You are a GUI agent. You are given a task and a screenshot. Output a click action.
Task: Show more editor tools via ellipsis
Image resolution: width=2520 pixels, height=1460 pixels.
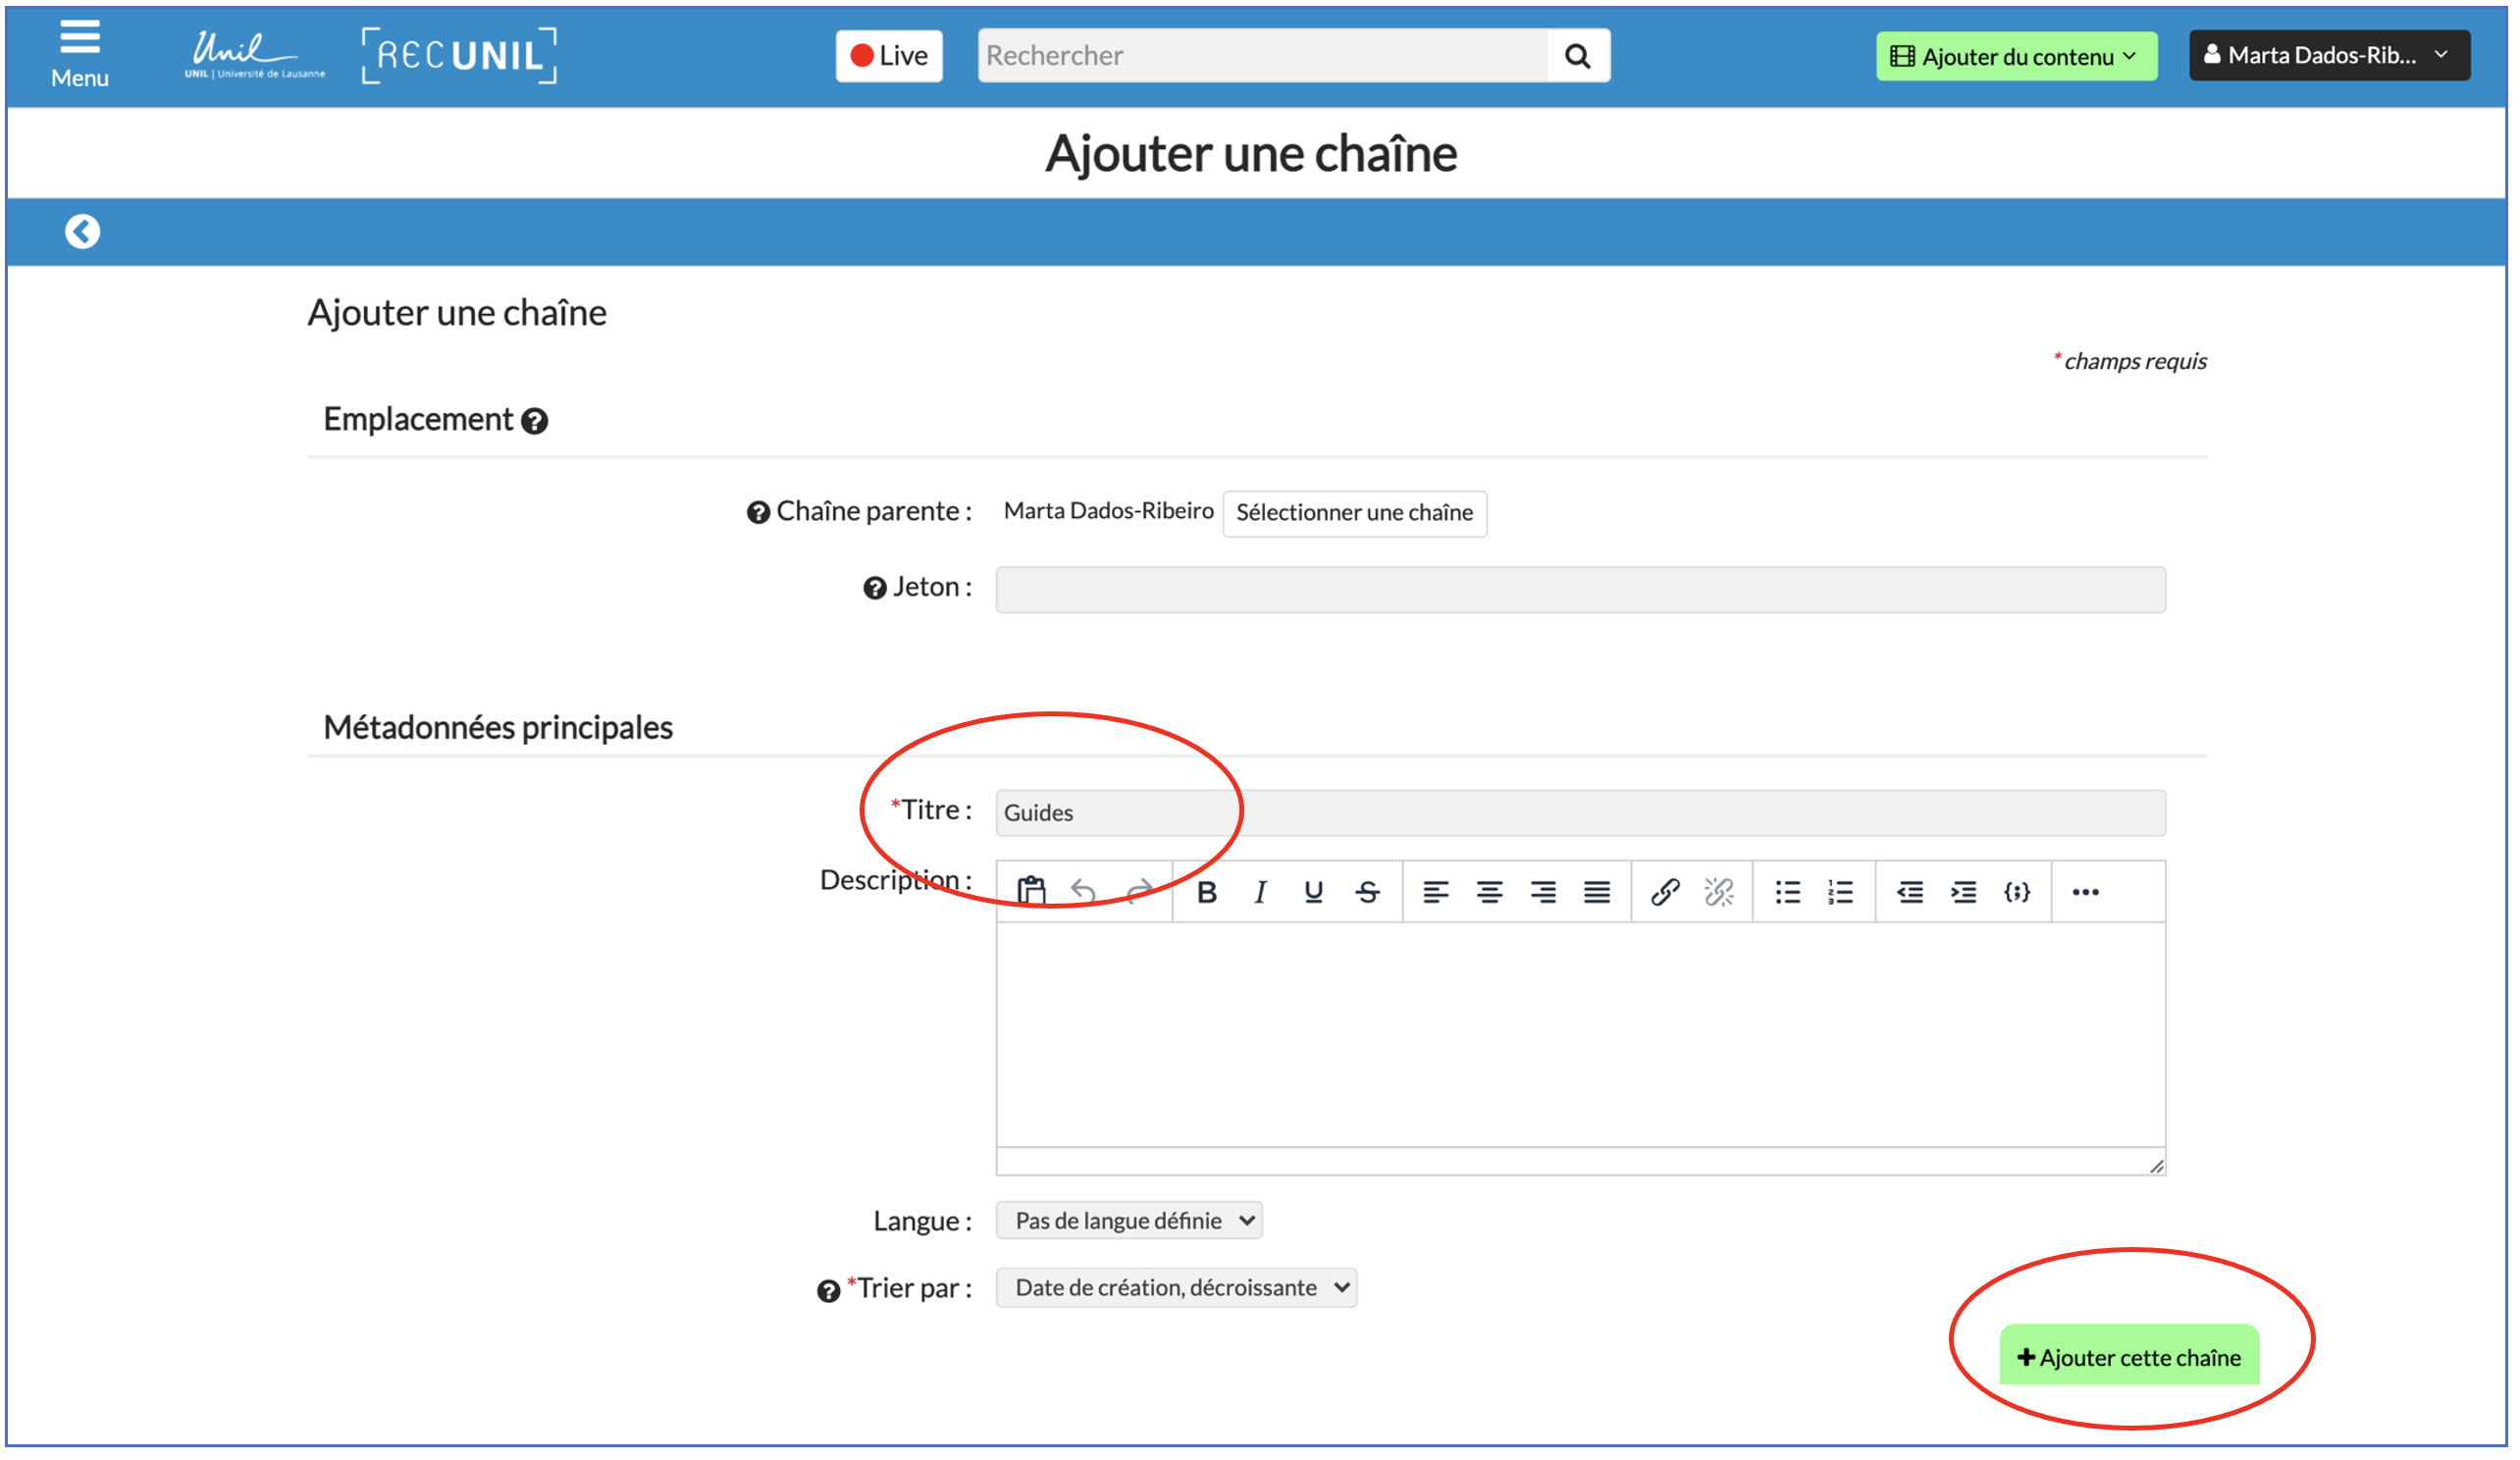(x=2085, y=892)
